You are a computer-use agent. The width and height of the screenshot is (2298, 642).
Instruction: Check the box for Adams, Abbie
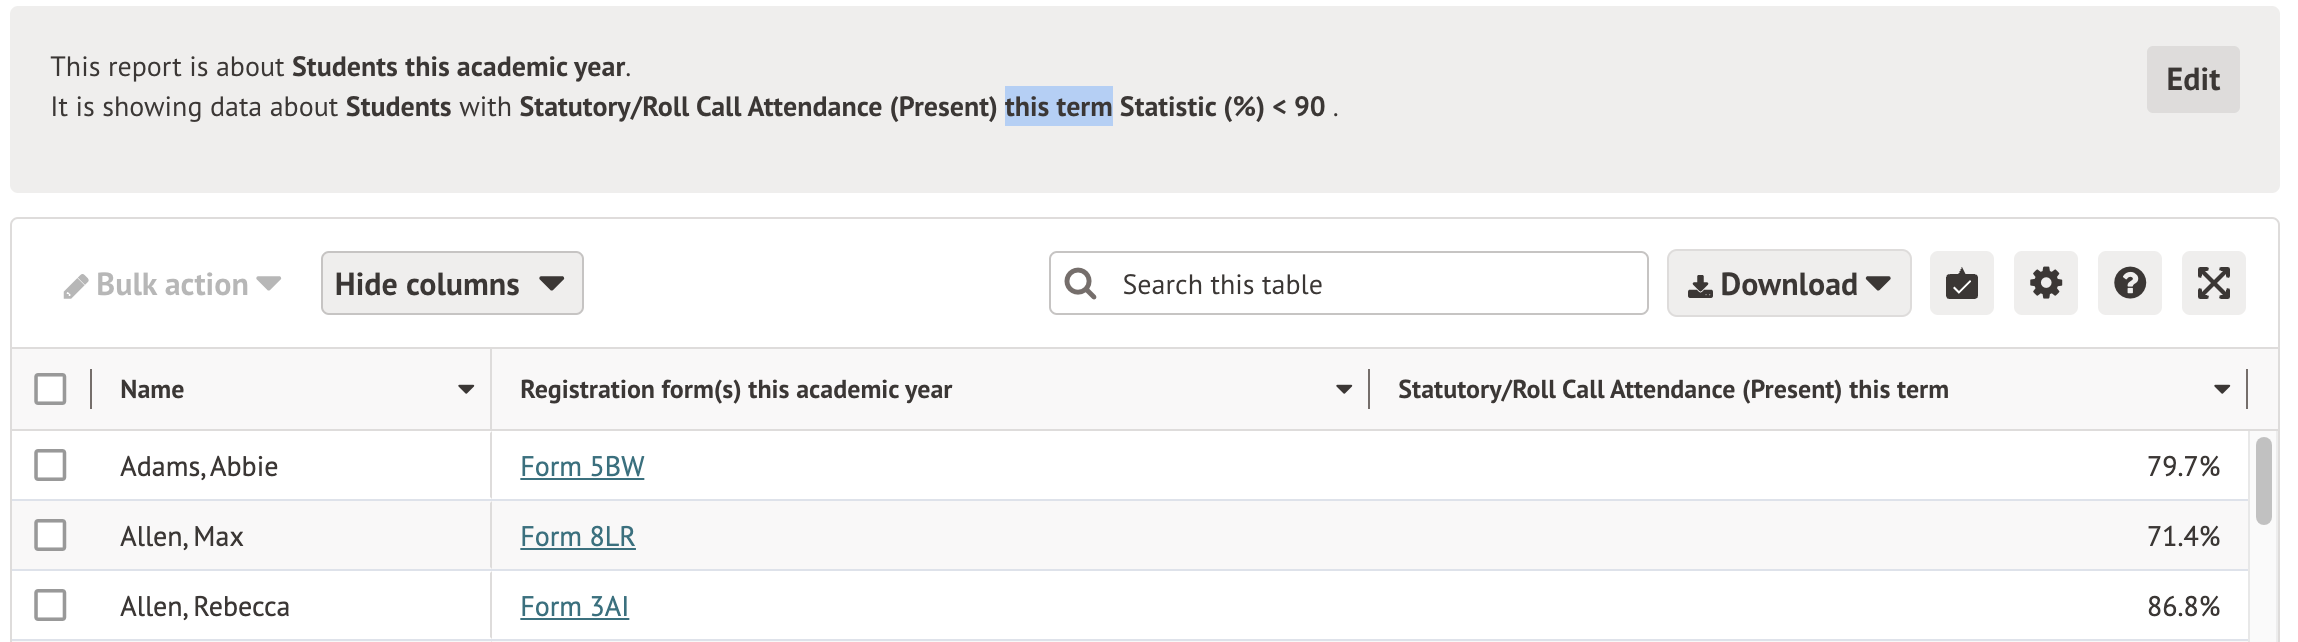[50, 465]
